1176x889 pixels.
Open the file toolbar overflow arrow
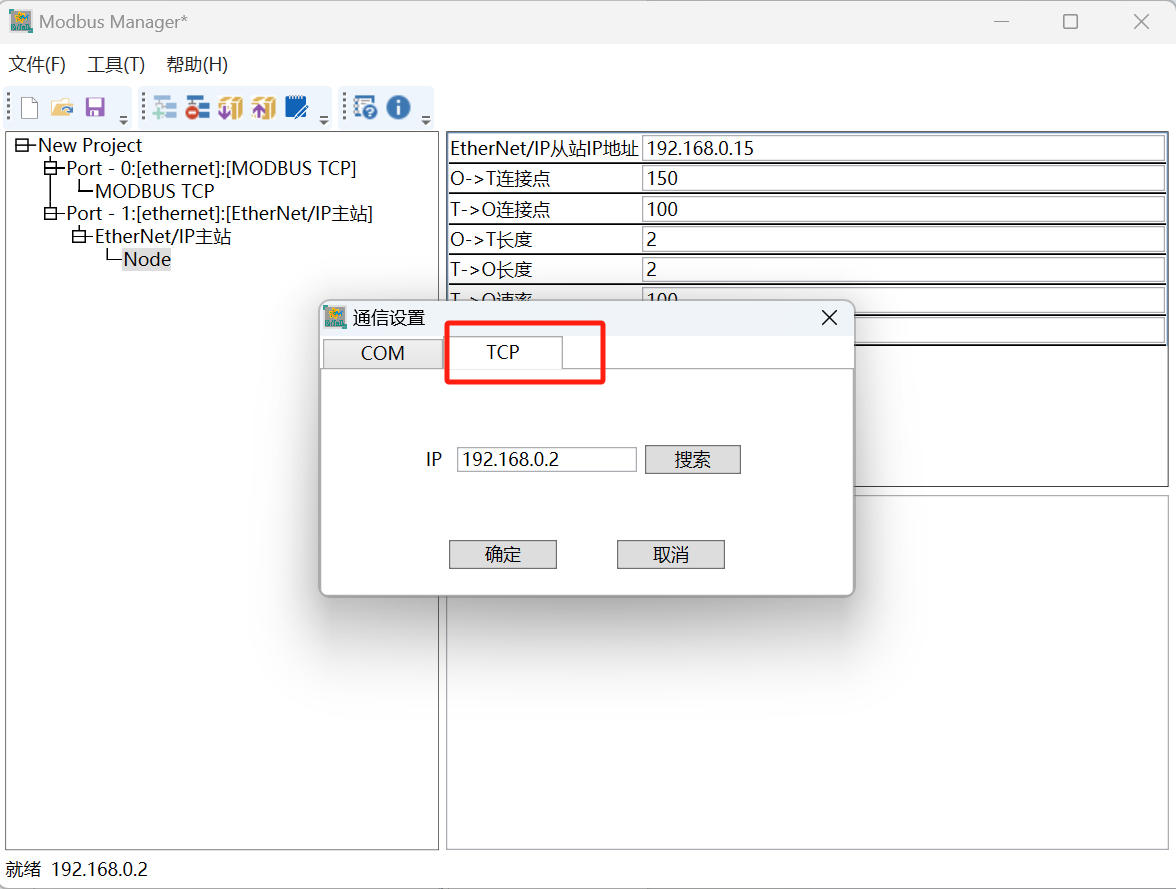pos(124,119)
